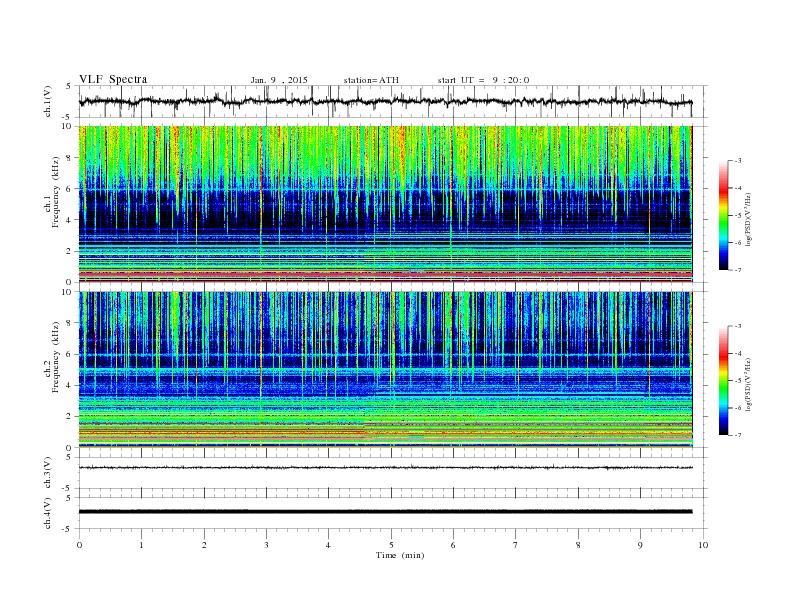Click the '6' kHz tick on ch.1 spectrogram

69,189
